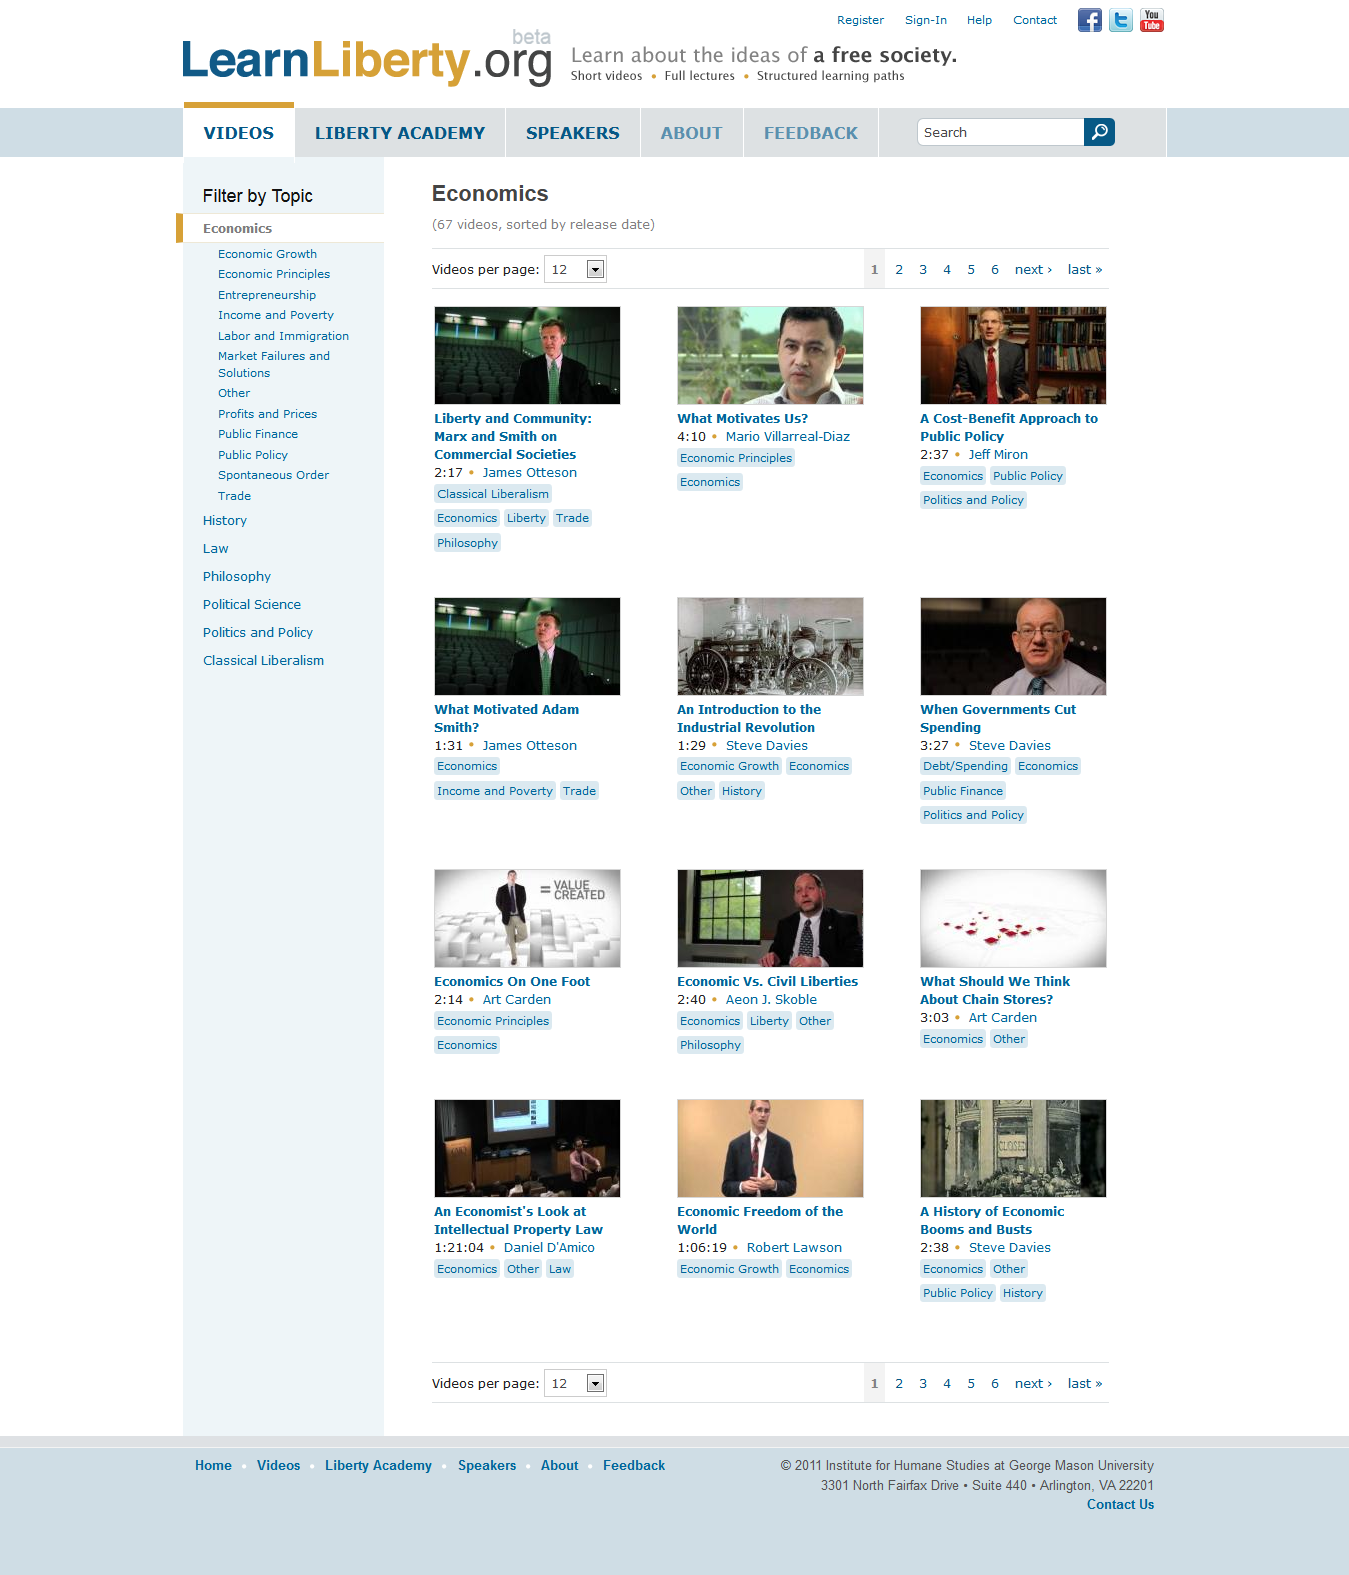Go to page 4 in bottom pagination
Screen dimensions: 1349x1575
tap(947, 1383)
